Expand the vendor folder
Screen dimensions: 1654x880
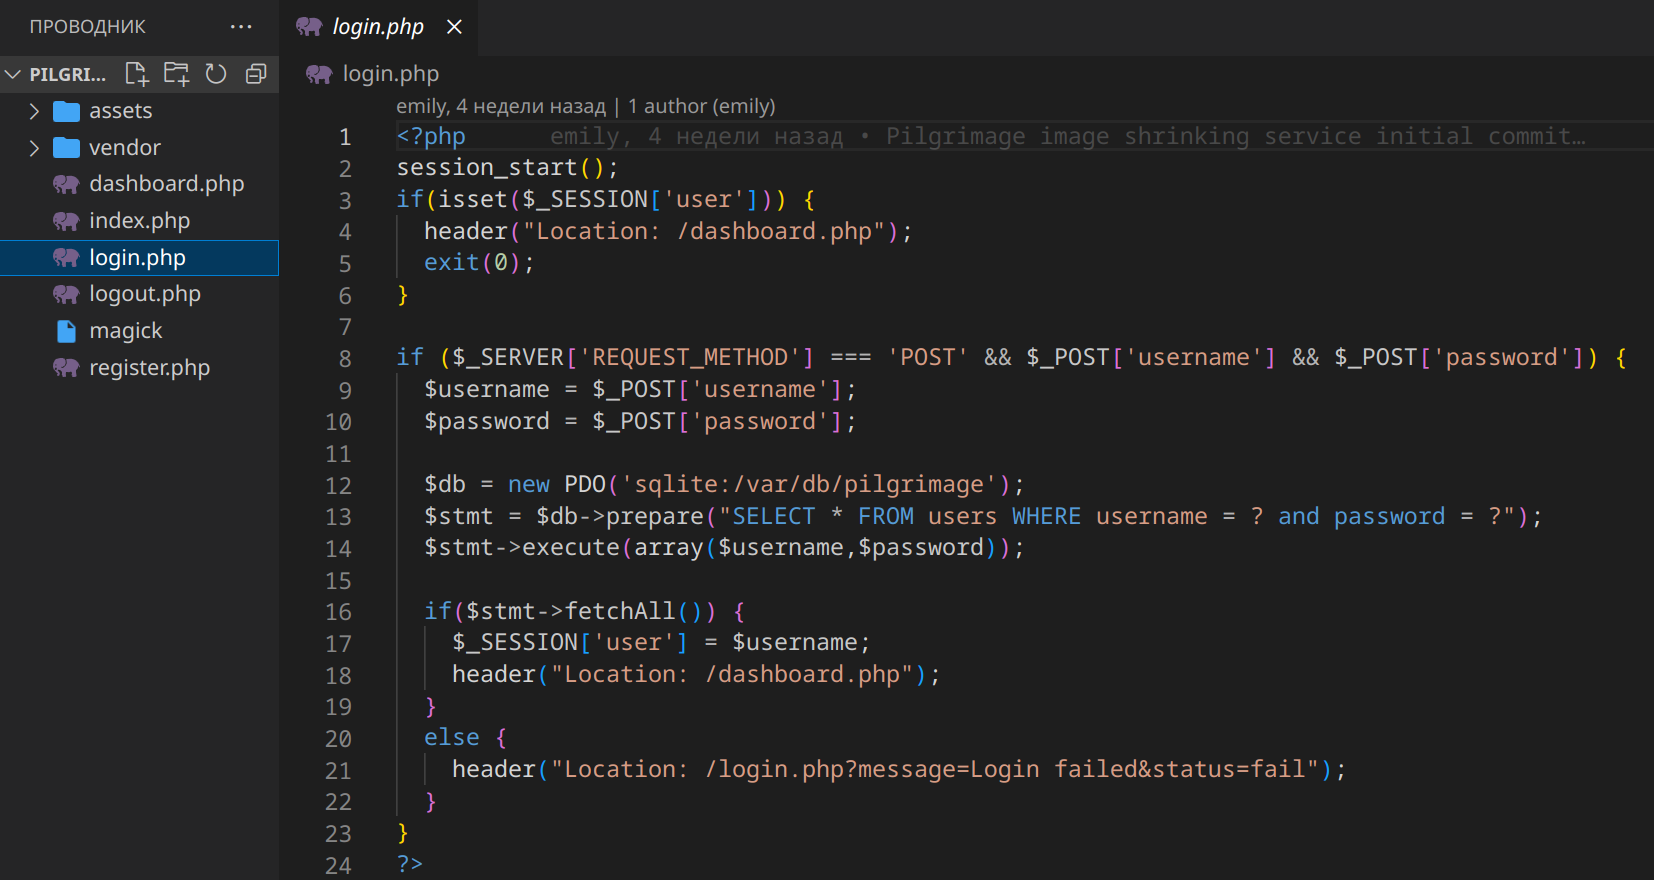tap(34, 148)
